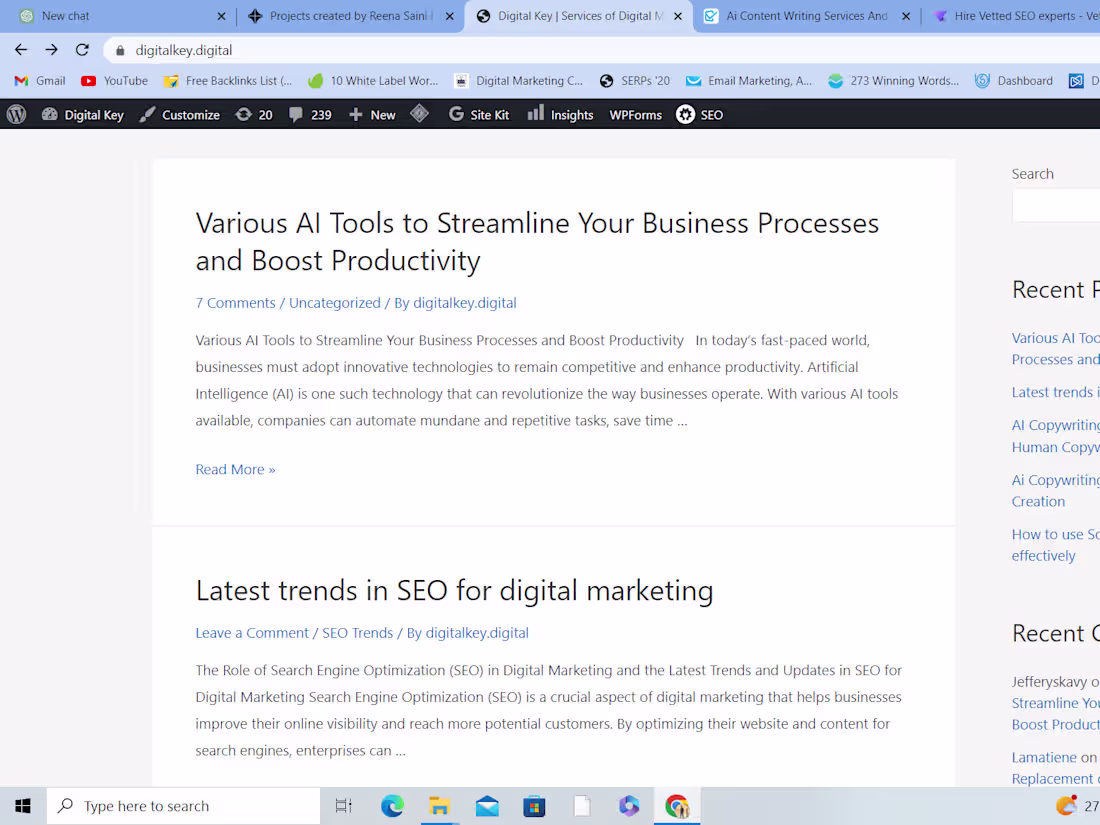The height and width of the screenshot is (825, 1100).
Task: Open File Explorer from the taskbar
Action: (x=439, y=805)
